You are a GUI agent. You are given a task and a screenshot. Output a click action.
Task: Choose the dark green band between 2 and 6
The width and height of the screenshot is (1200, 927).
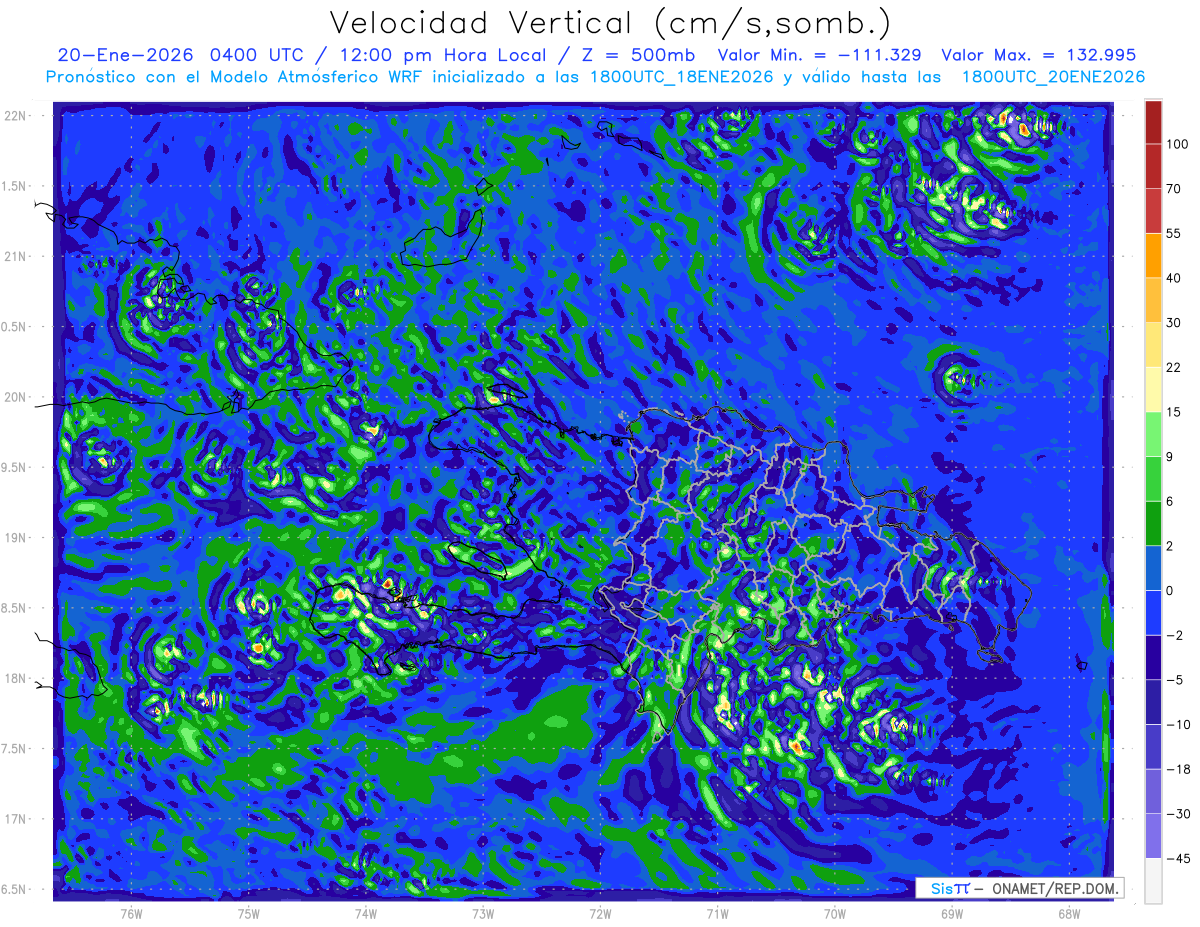coord(1153,523)
